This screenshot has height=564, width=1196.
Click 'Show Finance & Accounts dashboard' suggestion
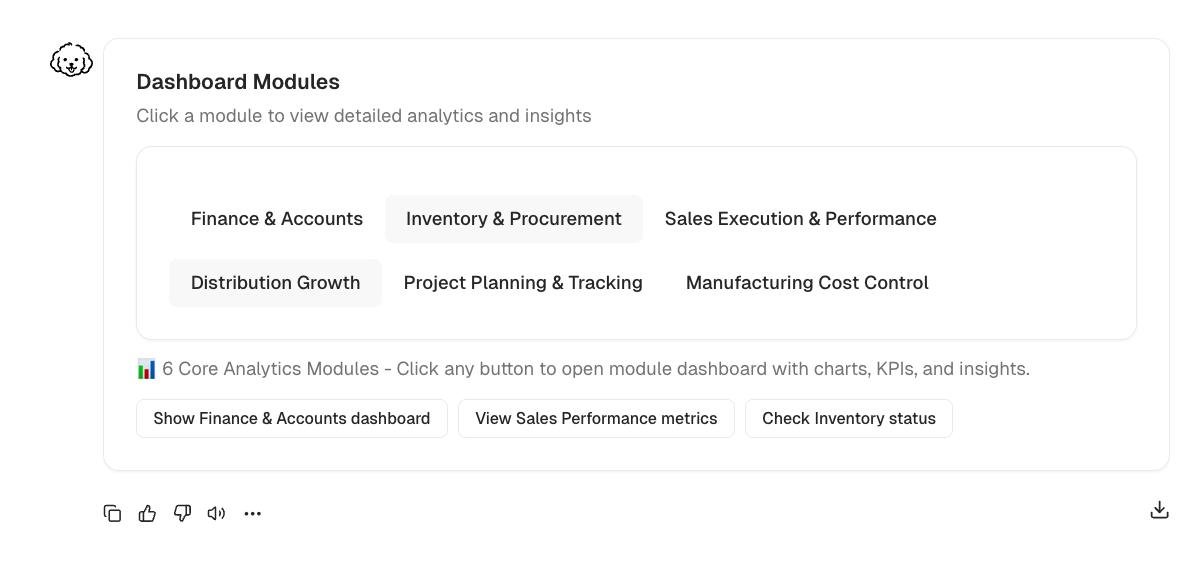coord(292,419)
